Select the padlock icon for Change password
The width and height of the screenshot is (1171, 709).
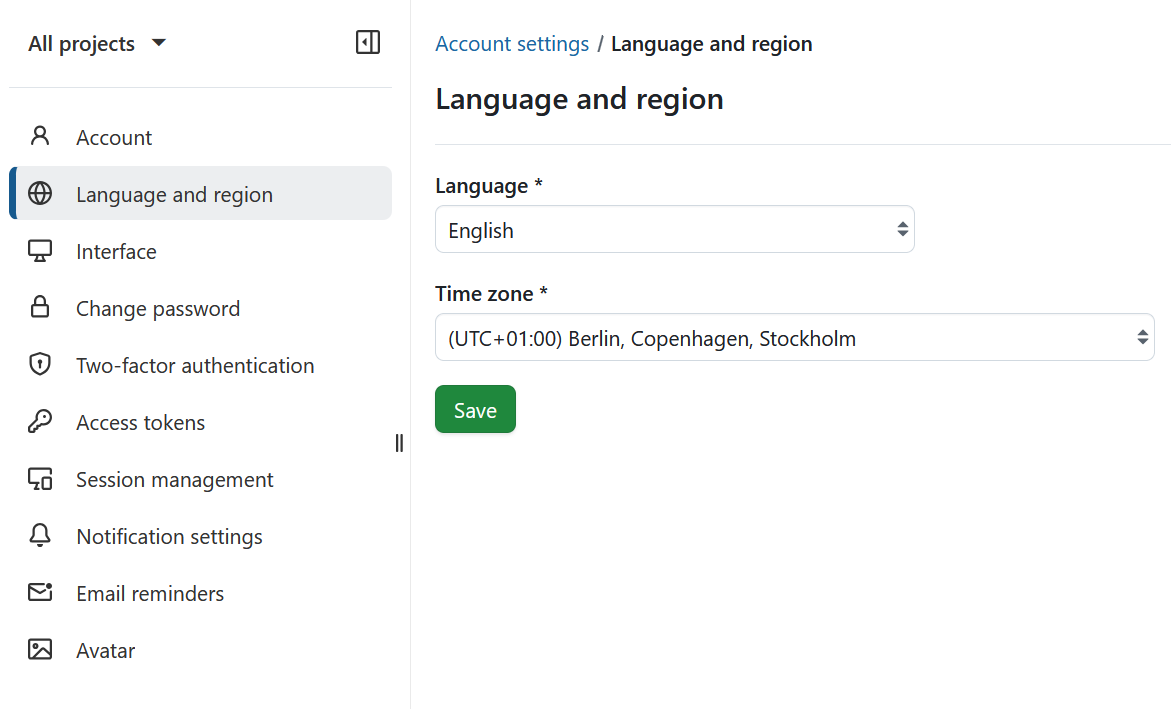click(40, 307)
